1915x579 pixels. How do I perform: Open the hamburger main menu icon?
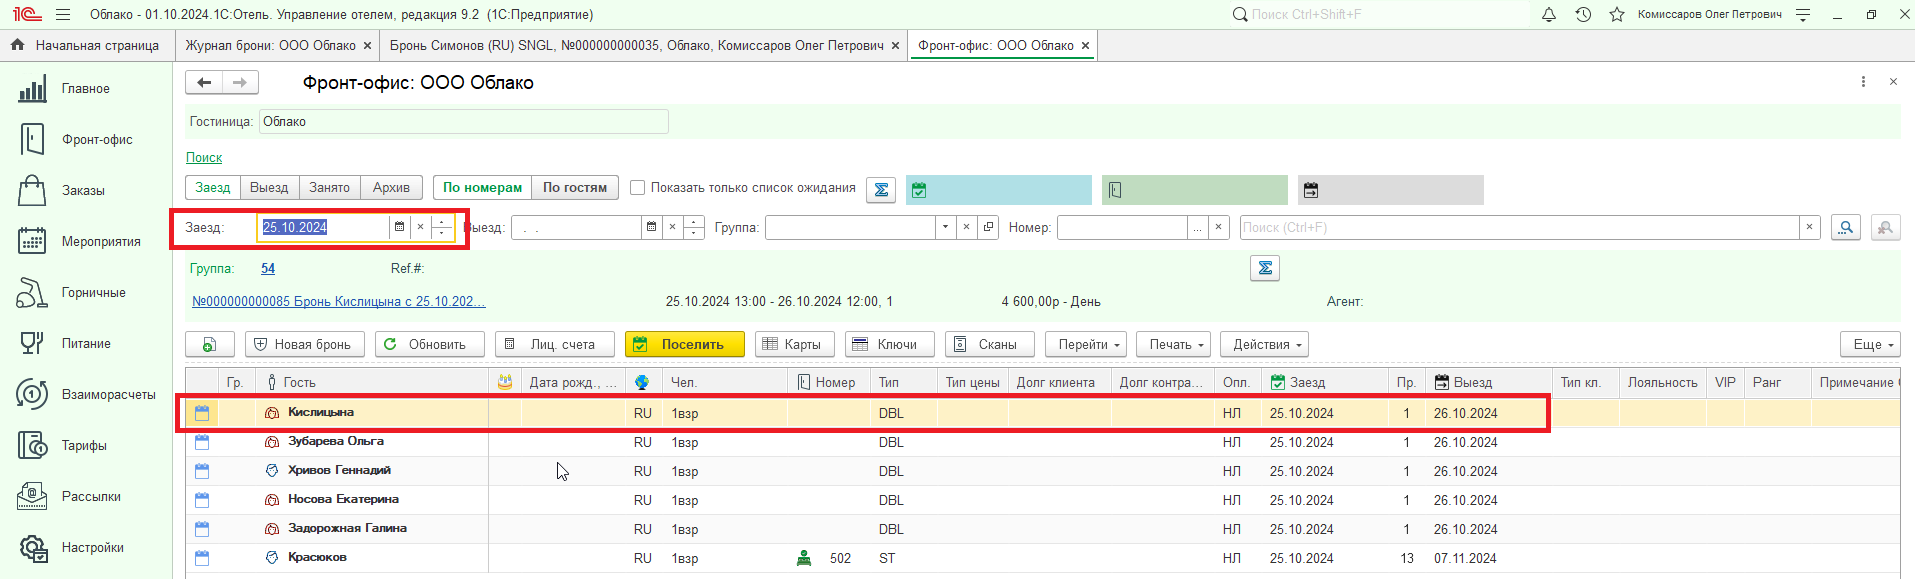pos(63,15)
